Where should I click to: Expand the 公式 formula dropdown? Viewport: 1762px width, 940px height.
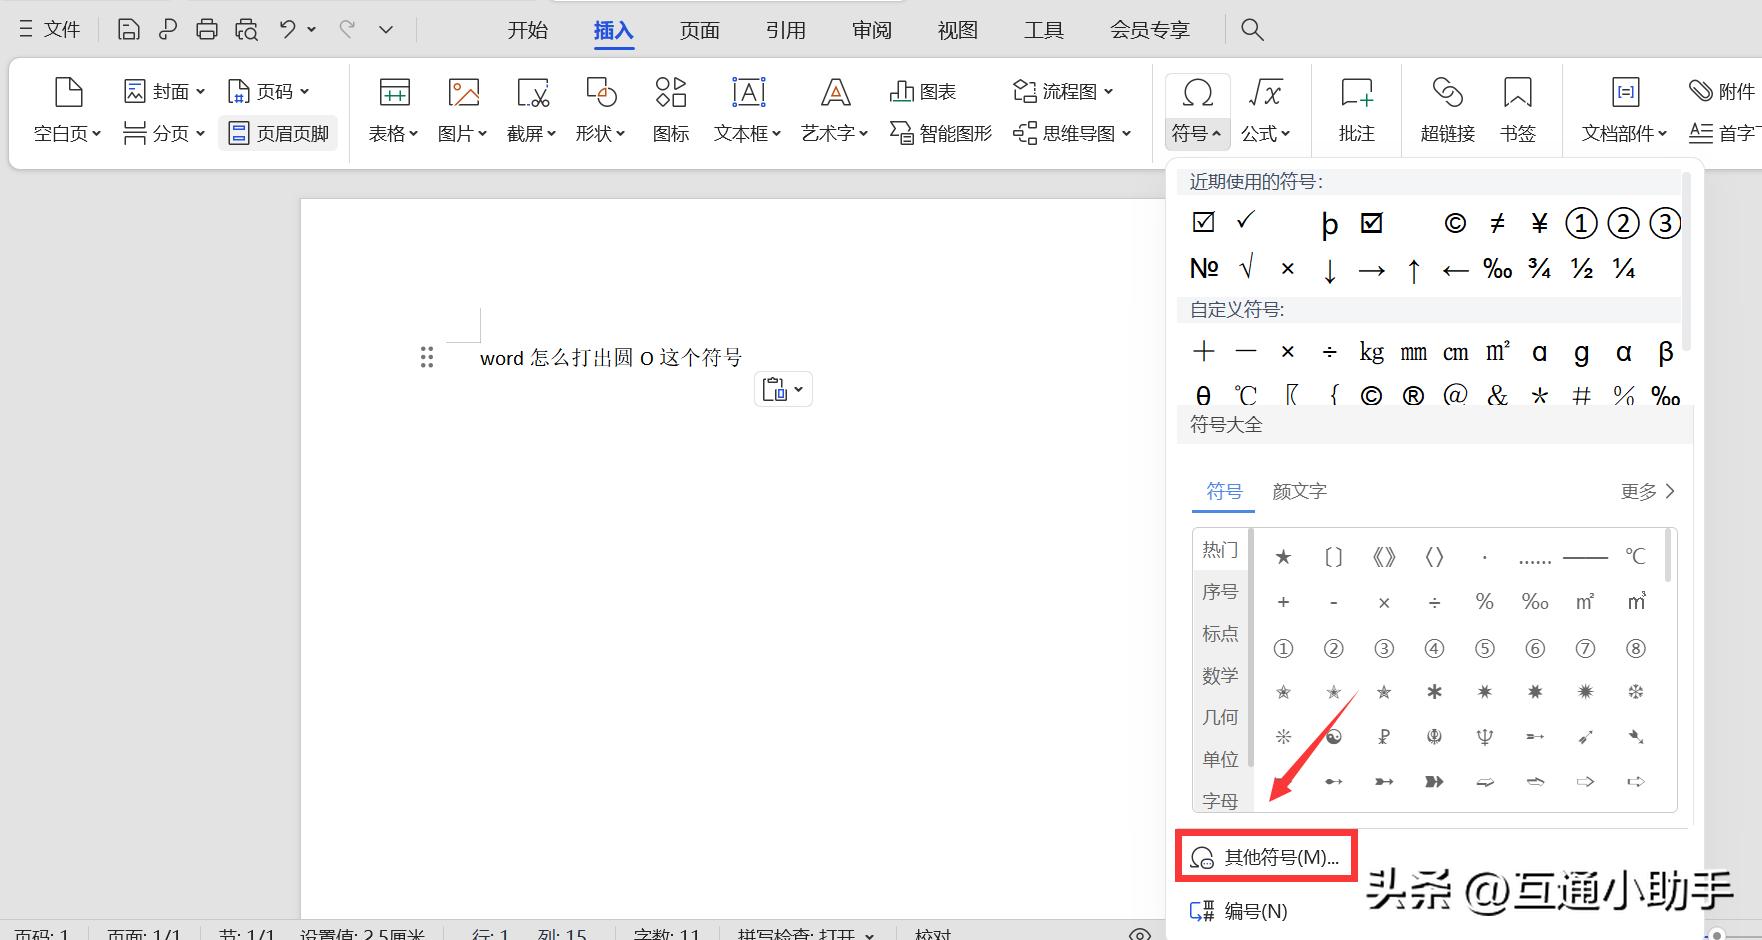pos(1265,133)
